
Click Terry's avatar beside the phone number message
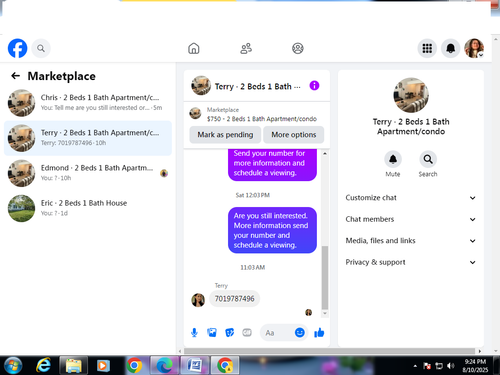point(198,300)
